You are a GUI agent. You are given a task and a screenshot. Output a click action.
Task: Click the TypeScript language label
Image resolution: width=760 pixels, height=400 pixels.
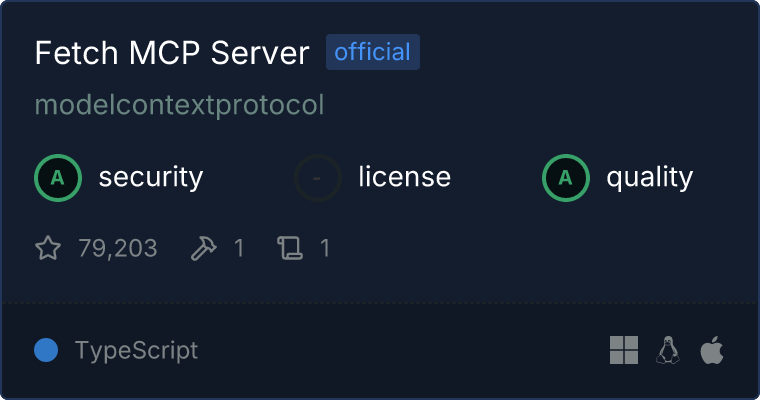pyautogui.click(x=136, y=351)
